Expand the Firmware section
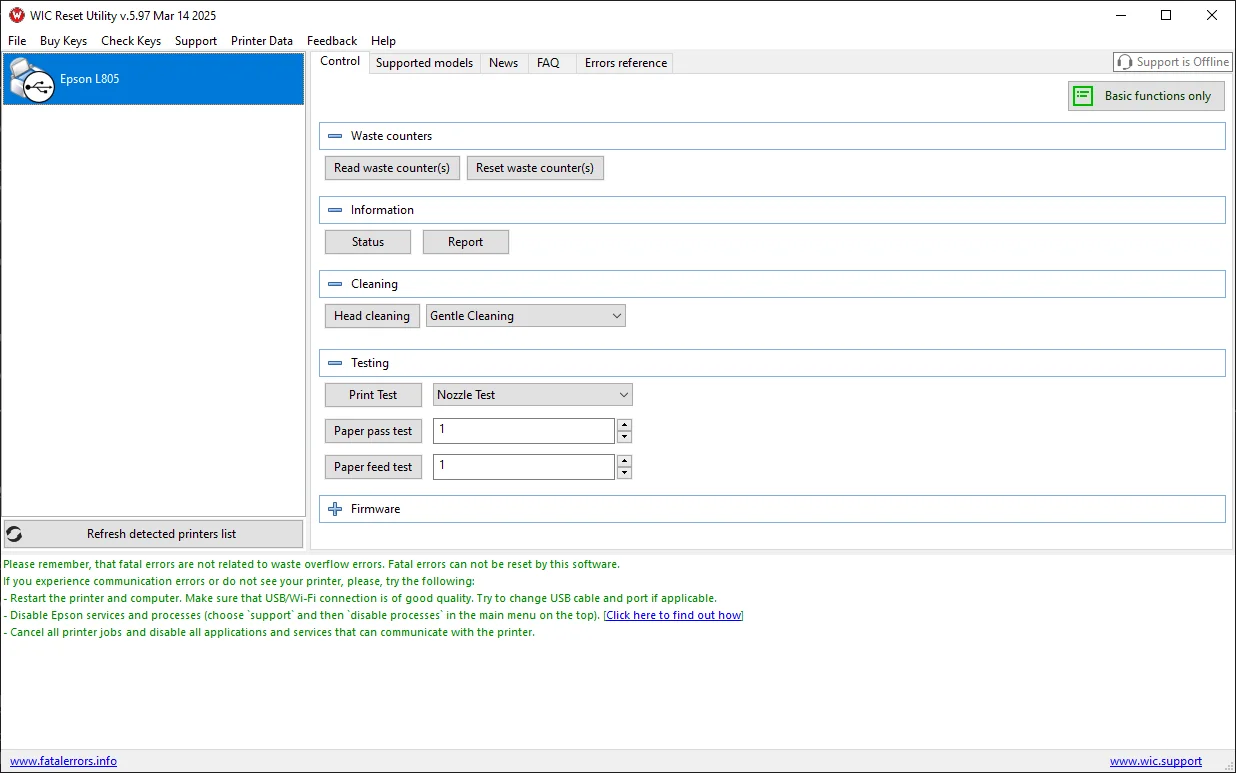Viewport: 1236px width, 773px height. tap(335, 509)
